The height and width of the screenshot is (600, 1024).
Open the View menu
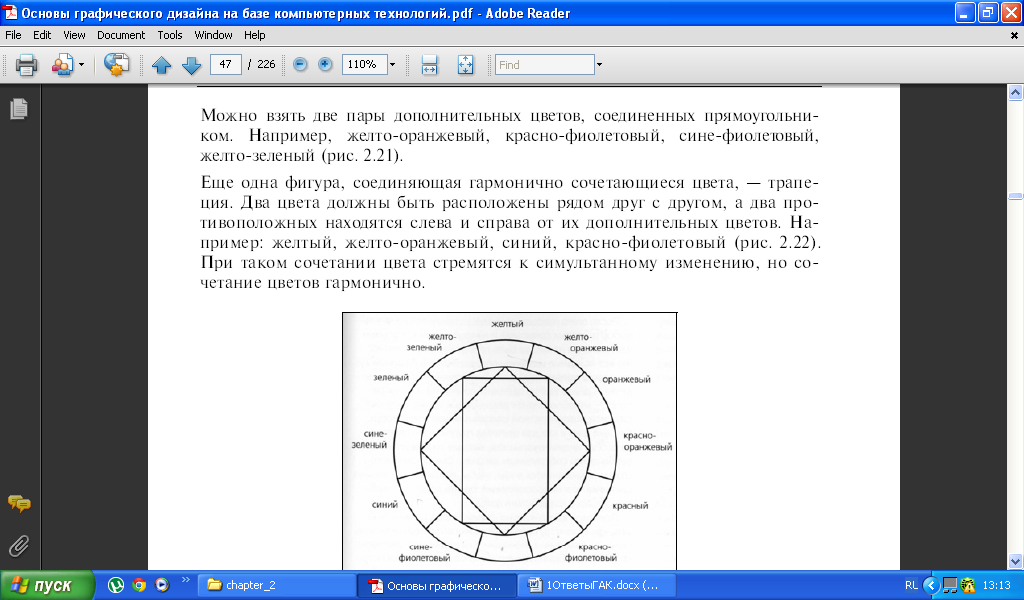pos(74,35)
